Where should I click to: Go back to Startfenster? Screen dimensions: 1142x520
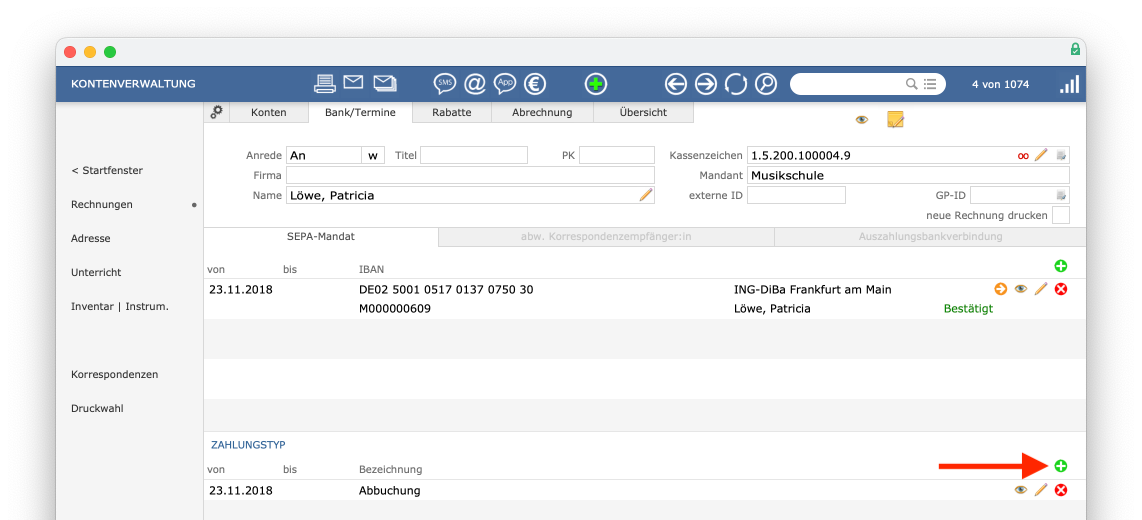tap(107, 170)
